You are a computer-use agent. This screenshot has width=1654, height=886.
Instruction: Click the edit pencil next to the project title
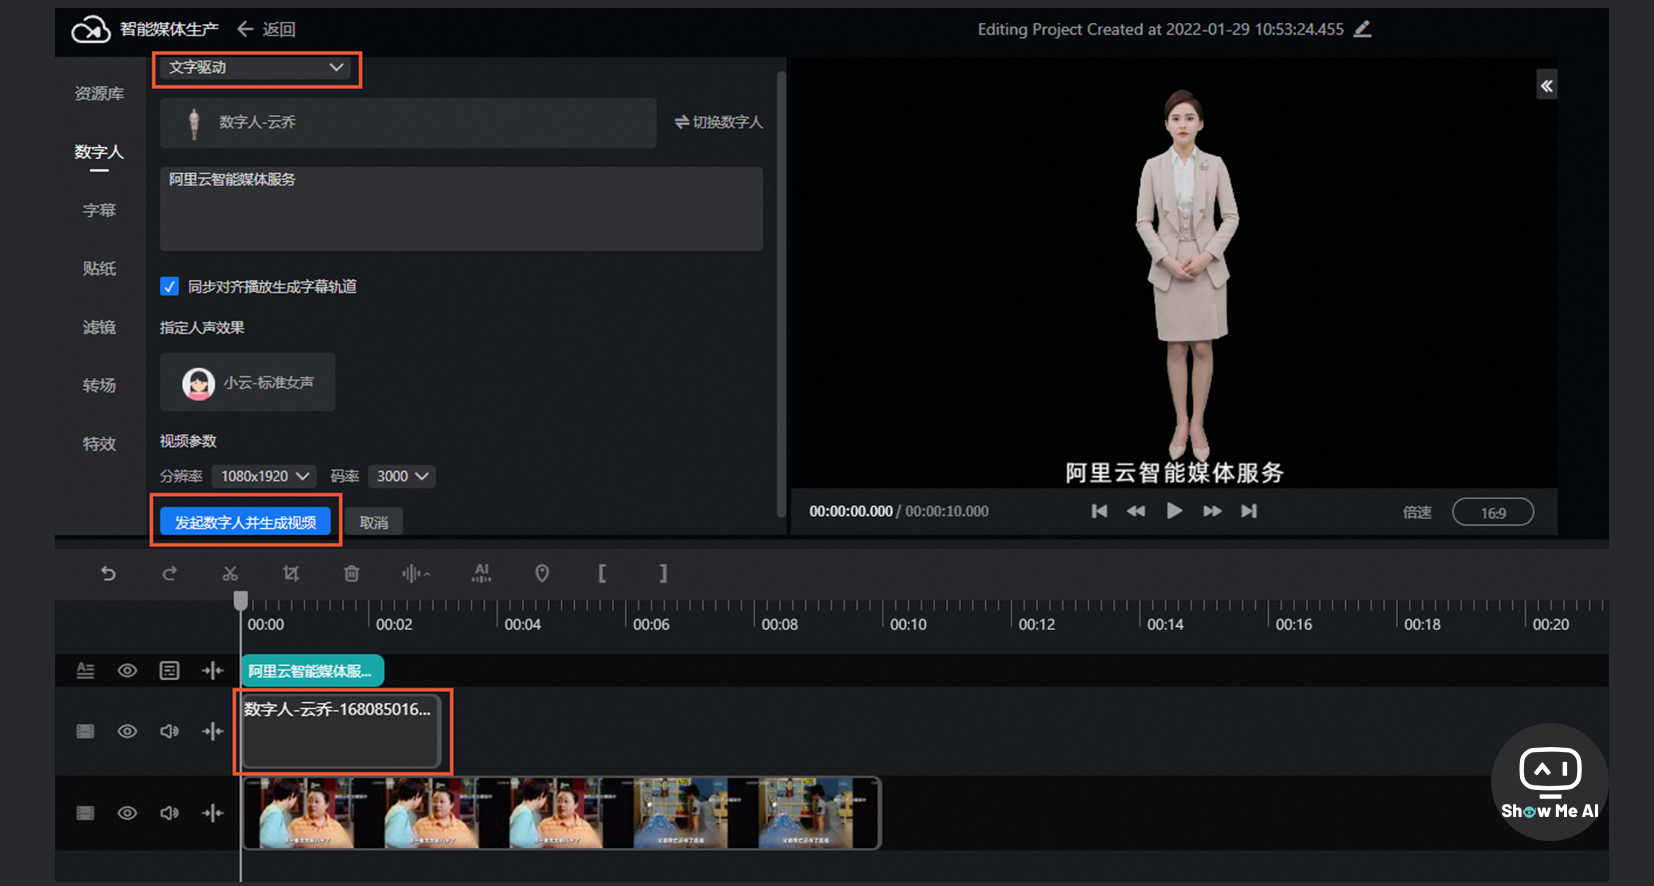[1362, 29]
